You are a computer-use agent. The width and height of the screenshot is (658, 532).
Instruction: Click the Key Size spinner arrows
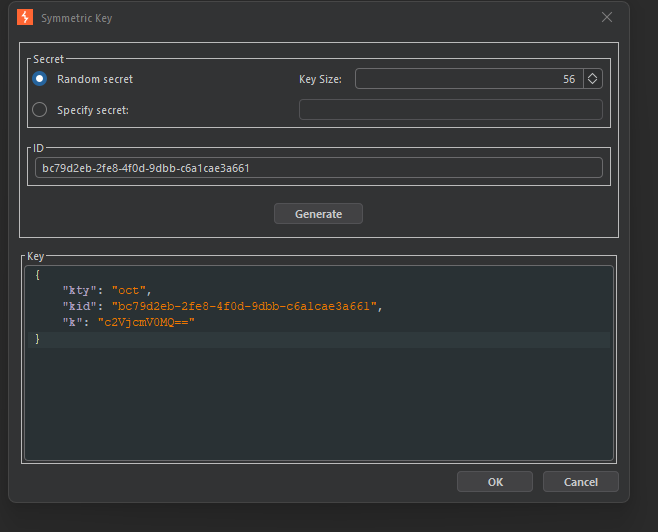[x=593, y=78]
